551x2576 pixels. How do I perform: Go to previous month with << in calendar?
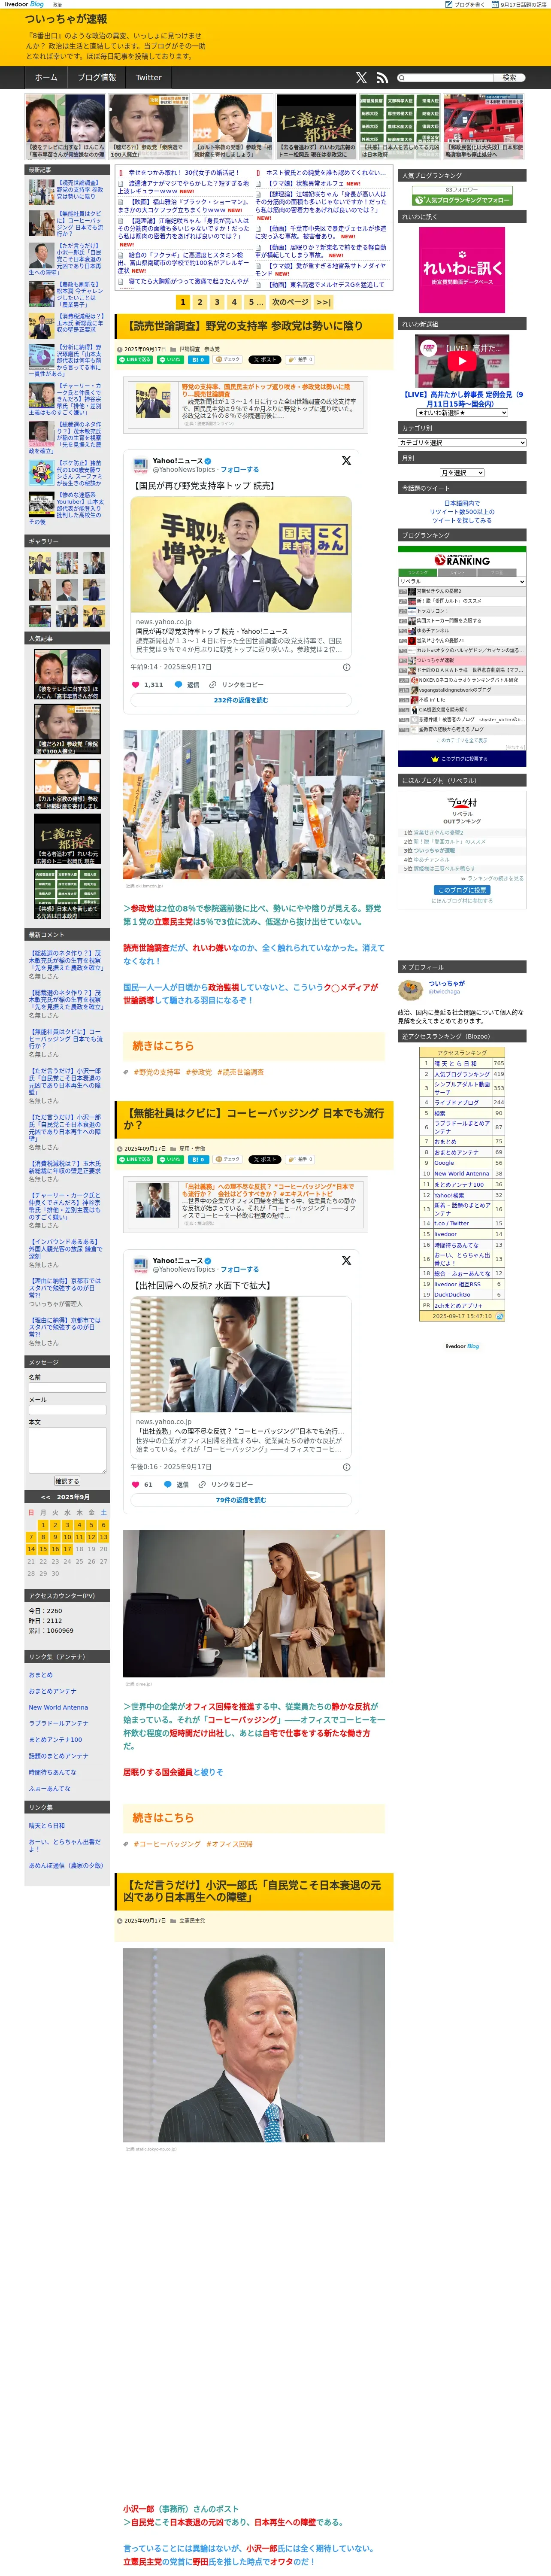45,1497
